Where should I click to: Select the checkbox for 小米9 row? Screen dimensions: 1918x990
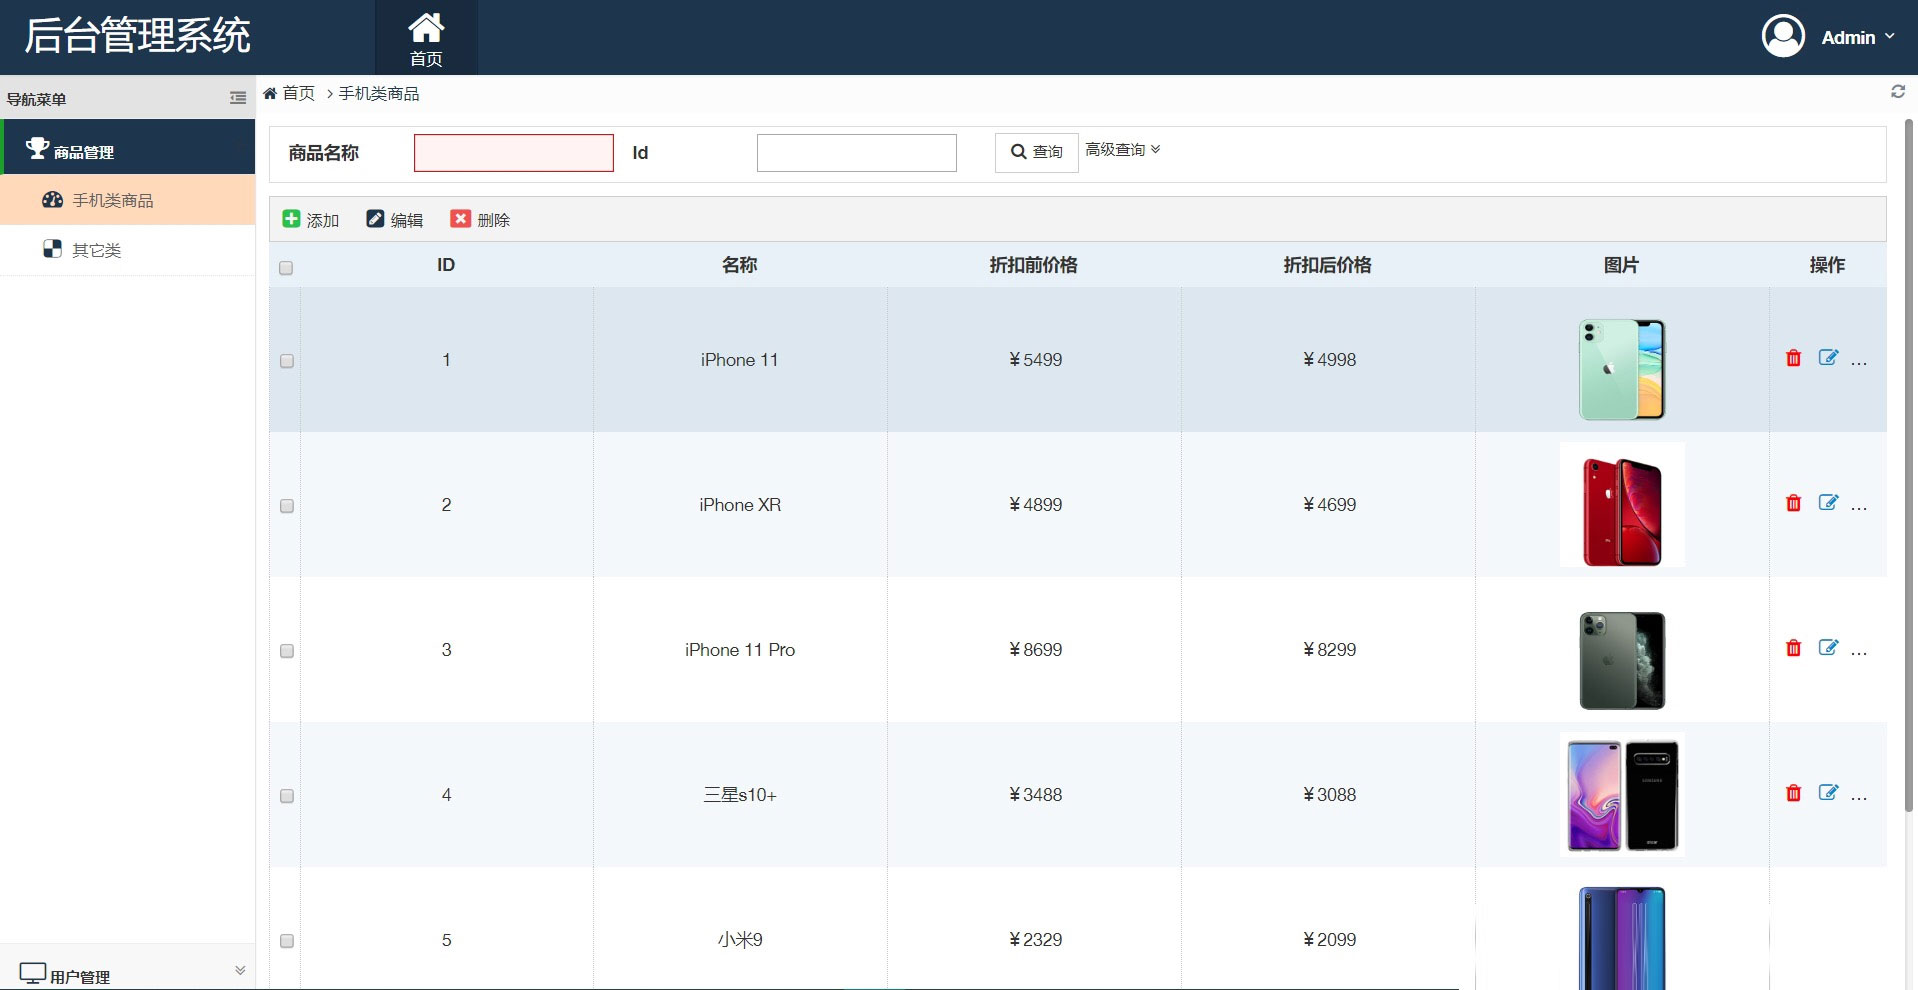point(287,941)
